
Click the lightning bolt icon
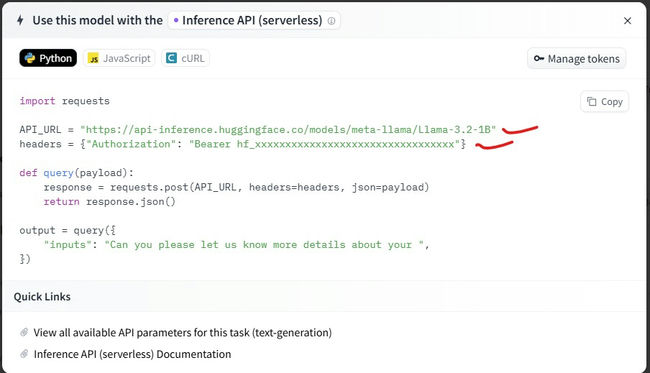point(20,20)
